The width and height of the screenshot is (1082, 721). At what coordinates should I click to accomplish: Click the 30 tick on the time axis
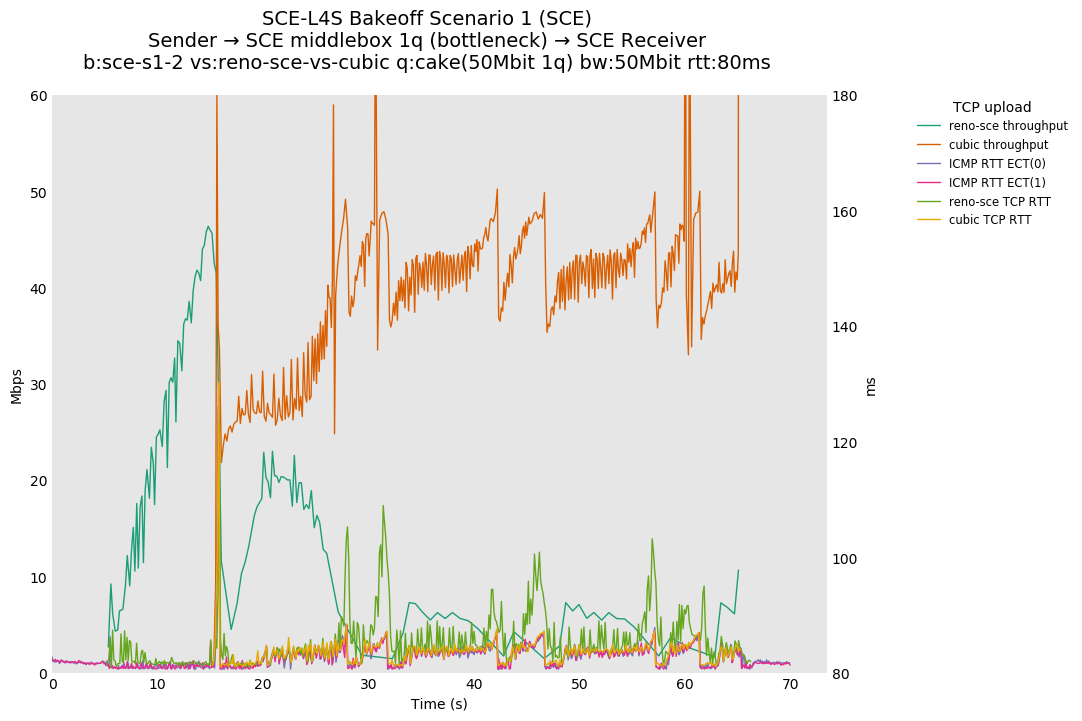368,684
